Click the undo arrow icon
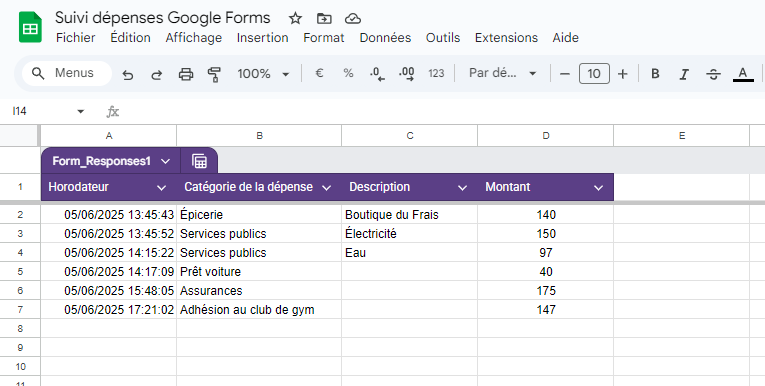Viewport: 765px width, 386px height. point(128,74)
